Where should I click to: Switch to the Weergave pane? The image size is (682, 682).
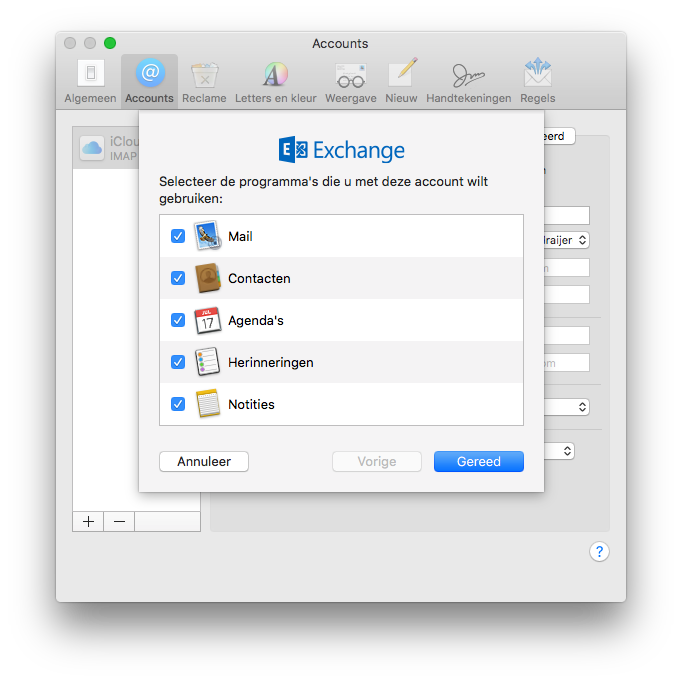pyautogui.click(x=351, y=82)
